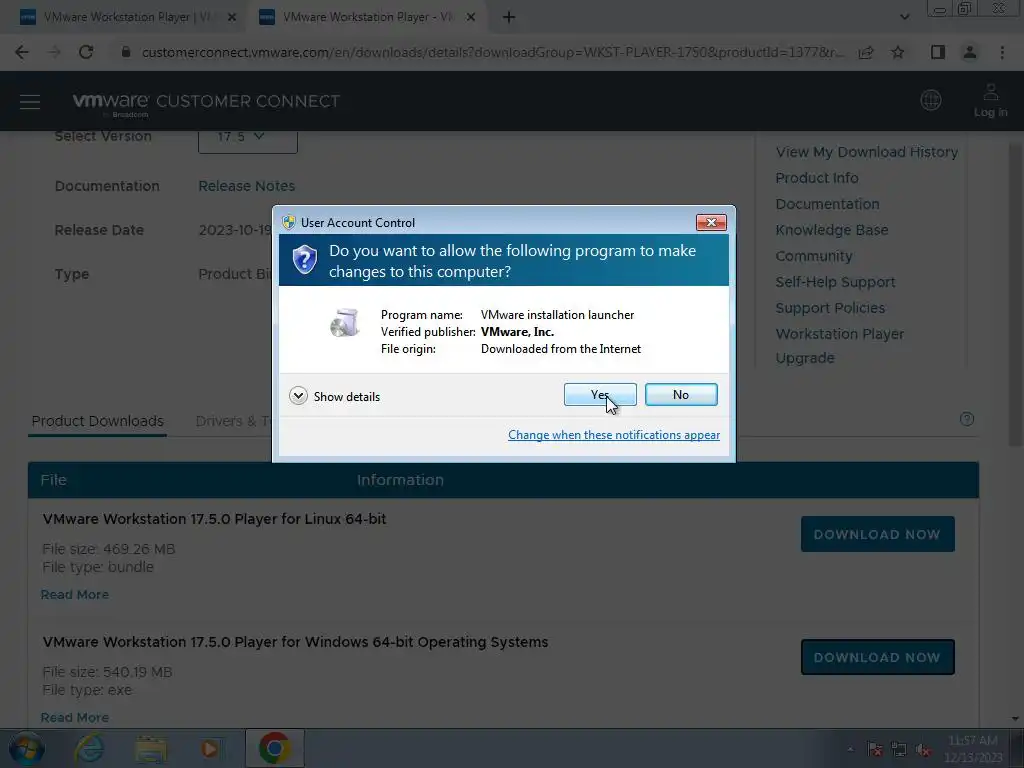Select the Drivers & Tools tab
Screen dimensions: 1024x768
pyautogui.click(x=233, y=421)
